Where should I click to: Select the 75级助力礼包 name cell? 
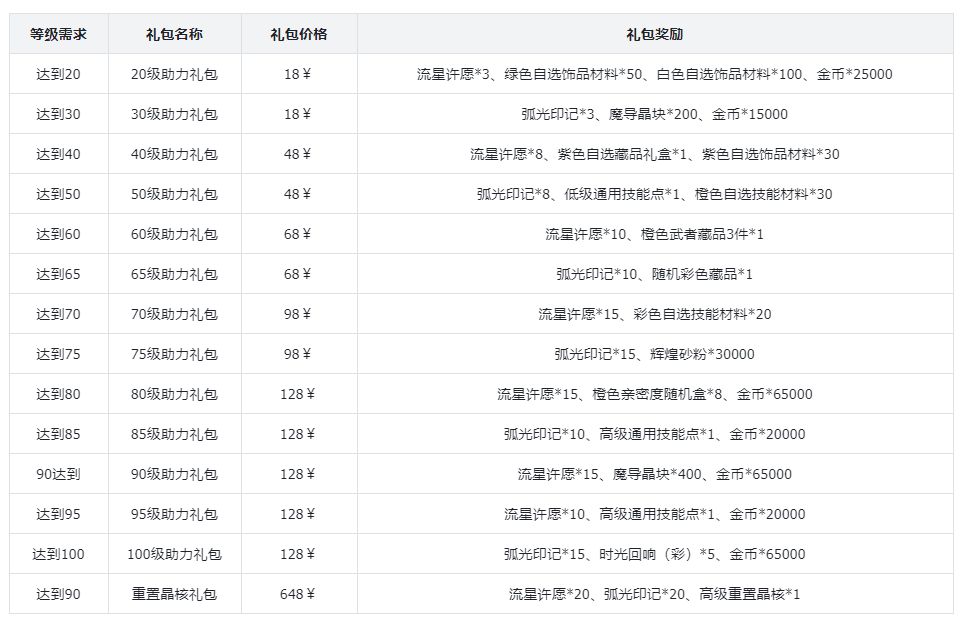tap(175, 354)
